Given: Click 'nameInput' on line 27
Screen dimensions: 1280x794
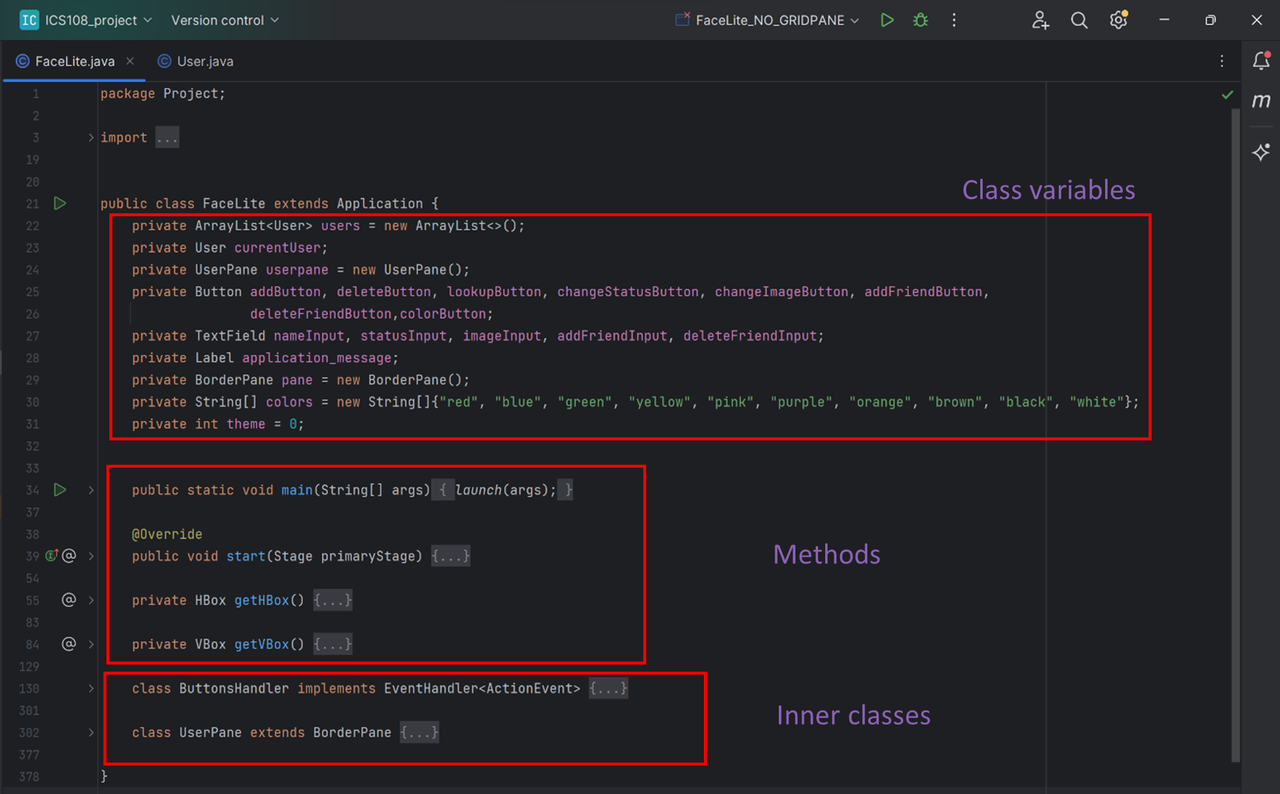Looking at the screenshot, I should pos(309,336).
